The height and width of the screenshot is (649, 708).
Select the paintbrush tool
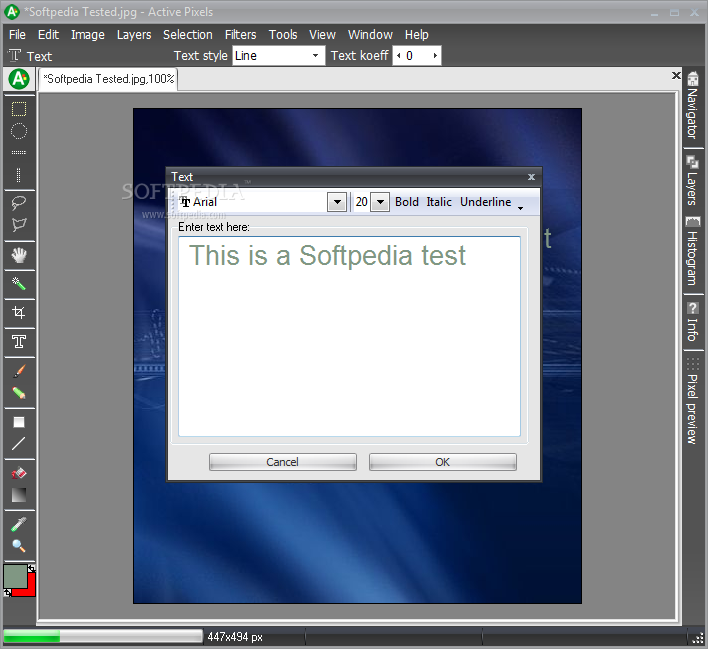[19, 371]
